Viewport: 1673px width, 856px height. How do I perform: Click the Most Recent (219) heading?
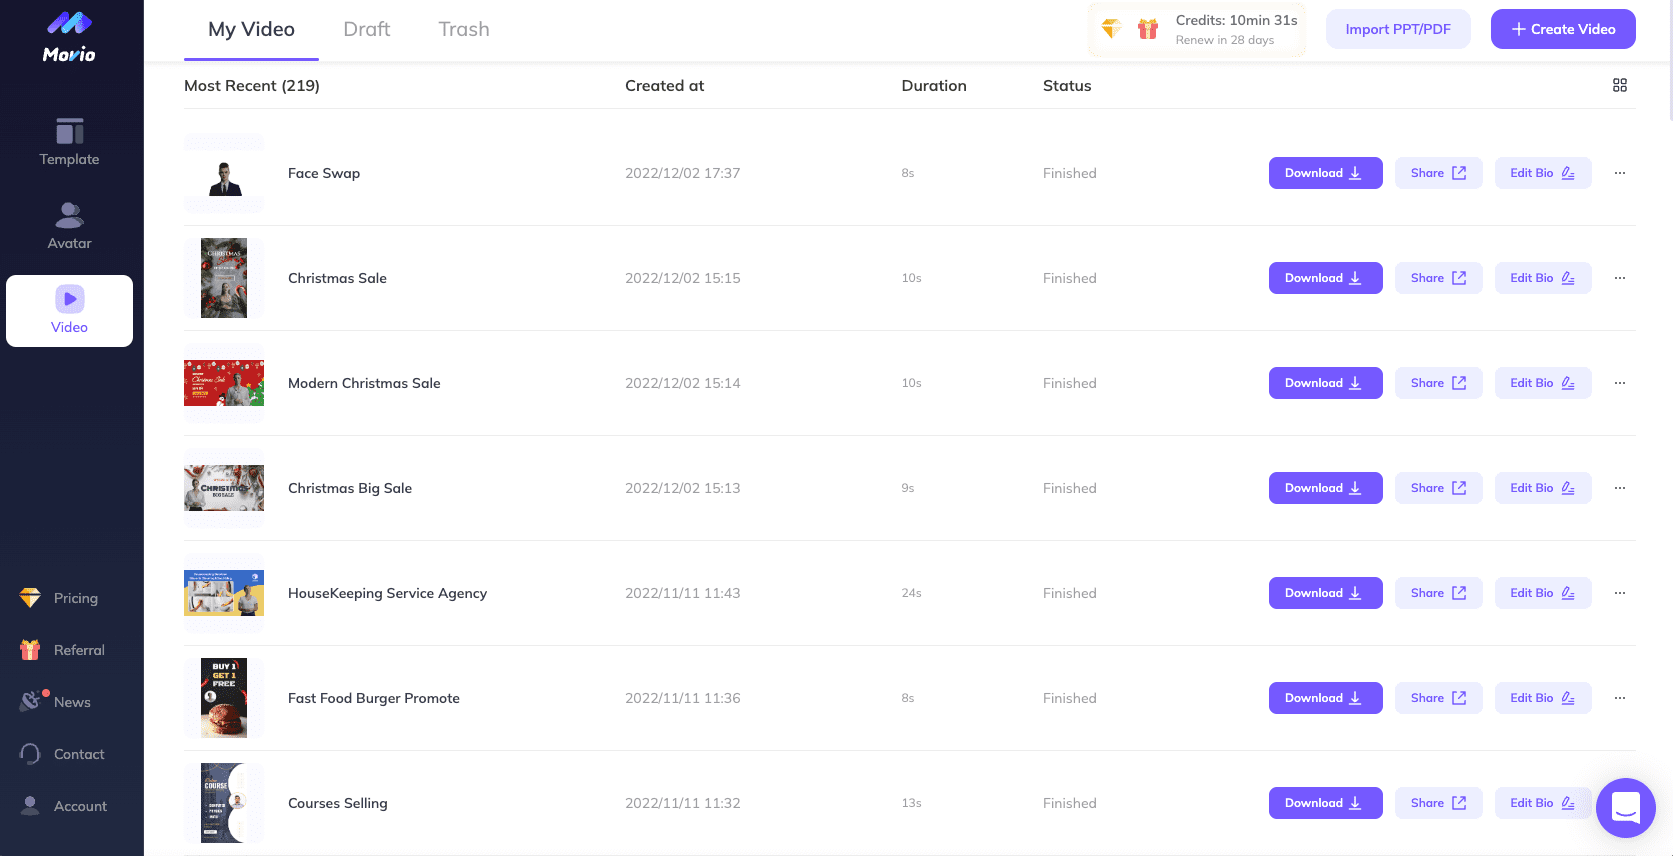coord(252,86)
